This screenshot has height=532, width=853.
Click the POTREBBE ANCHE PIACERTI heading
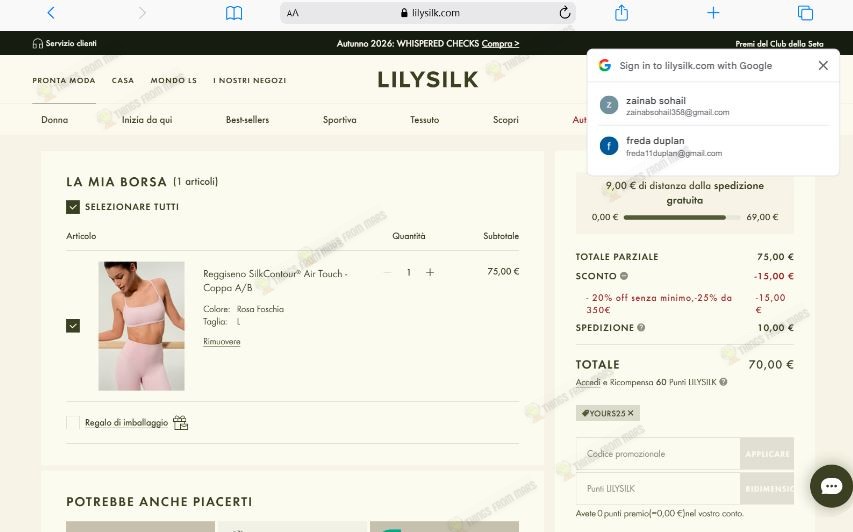click(x=159, y=502)
